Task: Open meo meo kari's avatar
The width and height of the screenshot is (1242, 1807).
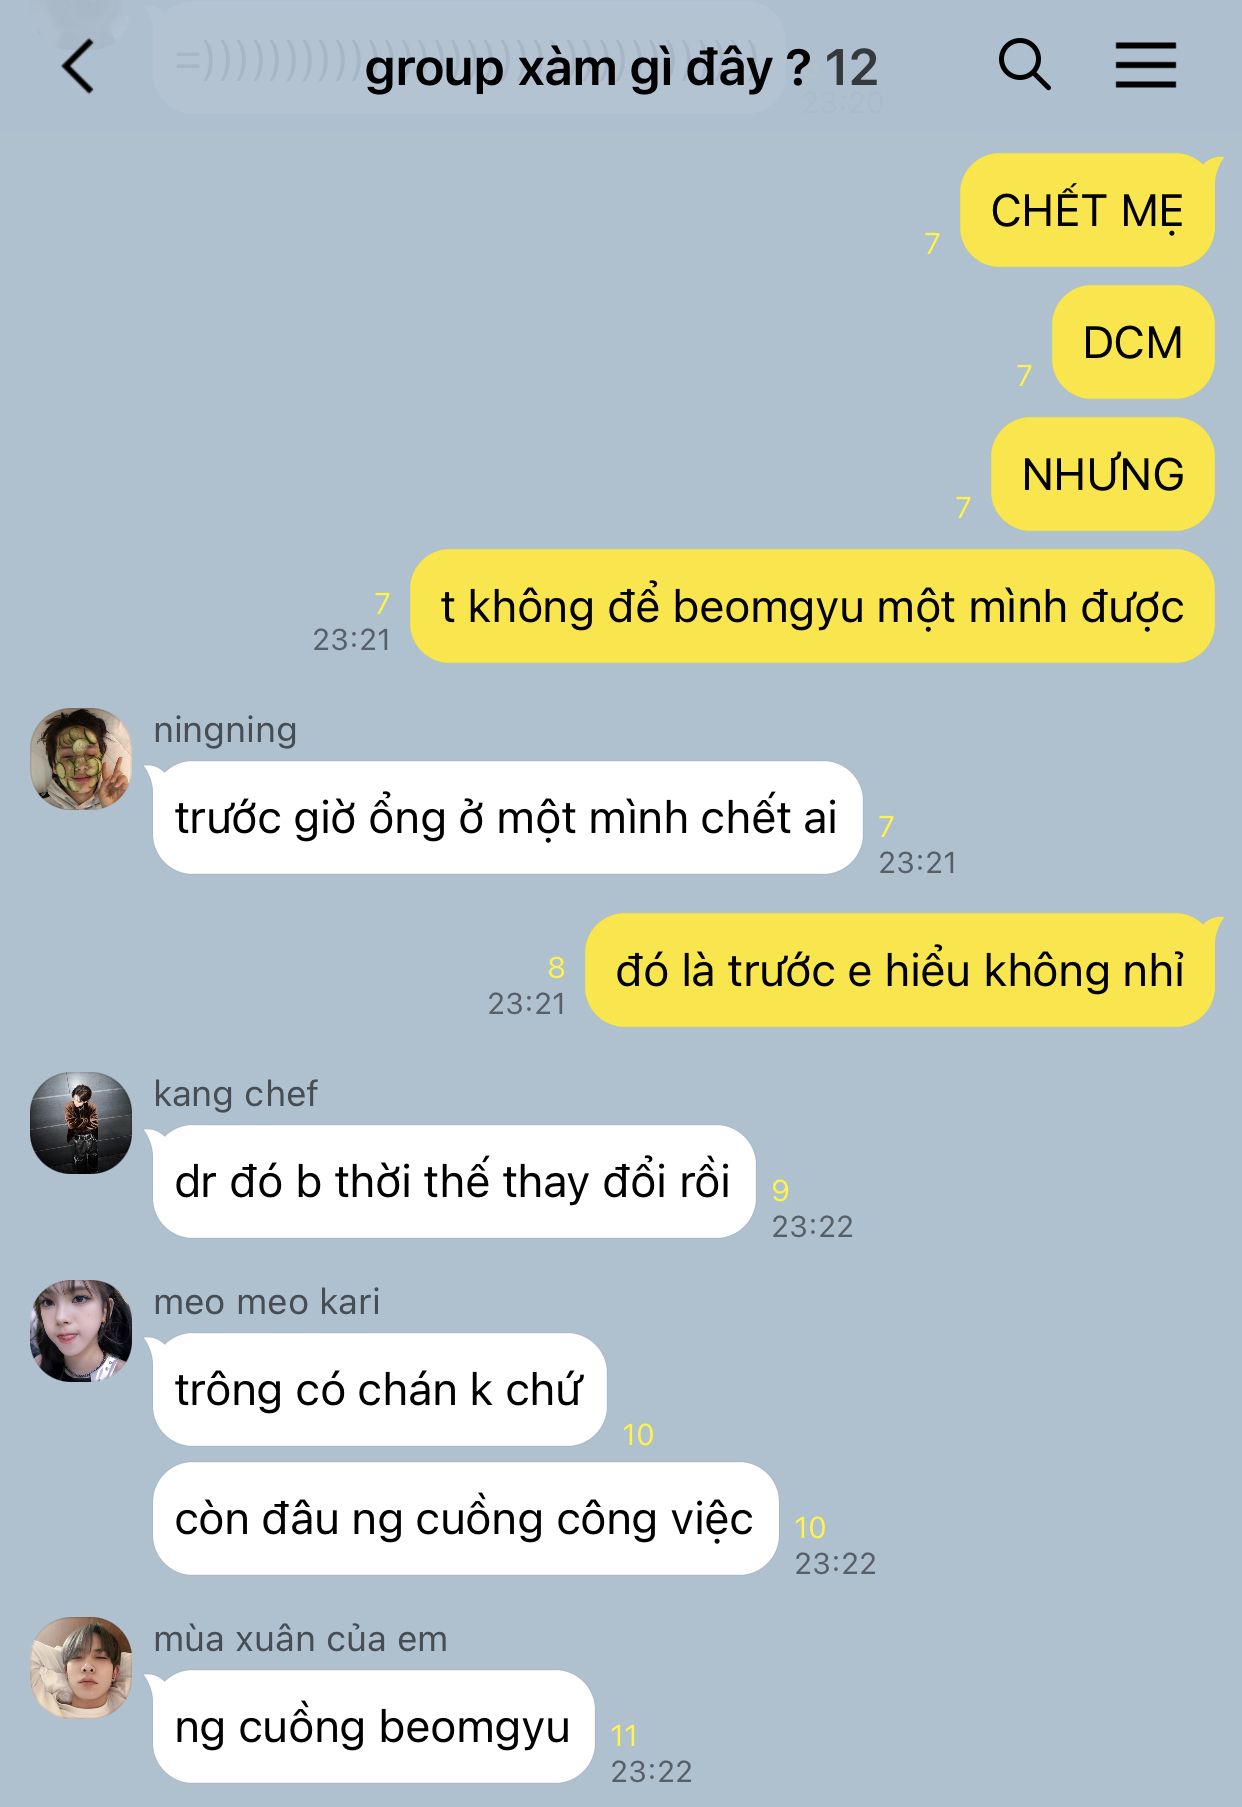Action: coord(81,1331)
